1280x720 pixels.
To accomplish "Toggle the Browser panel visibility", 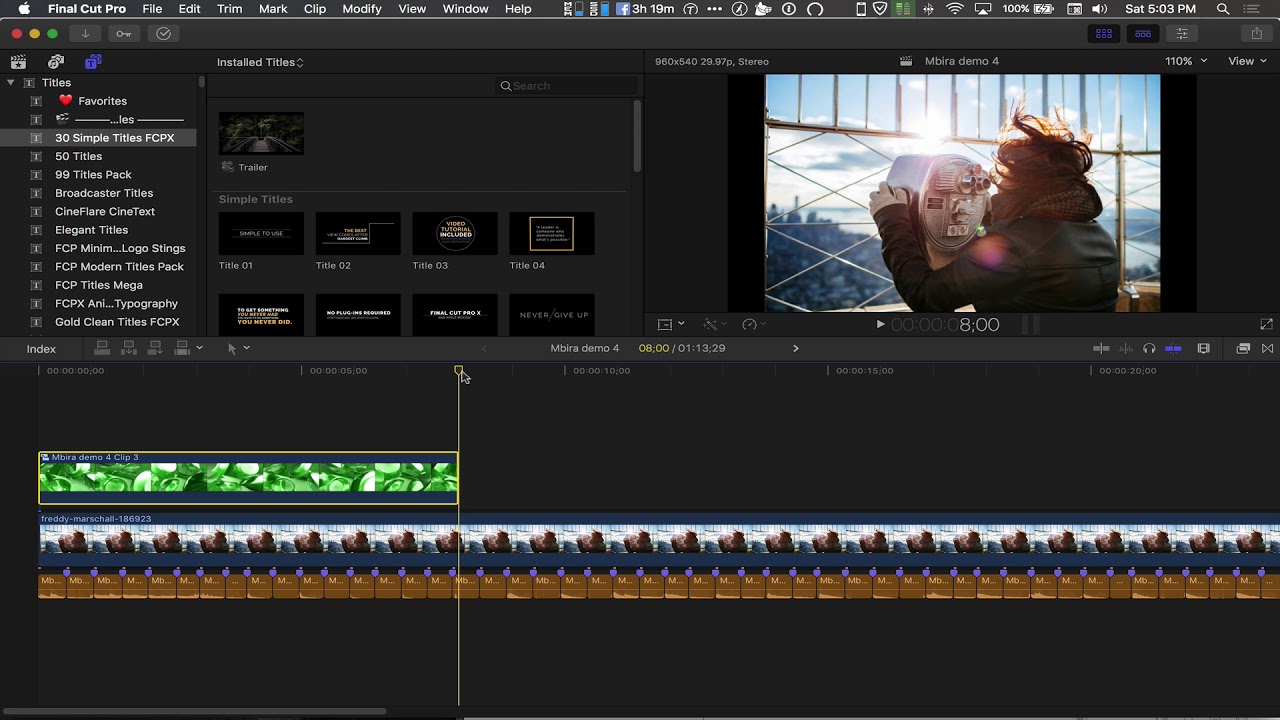I will click(x=1104, y=33).
